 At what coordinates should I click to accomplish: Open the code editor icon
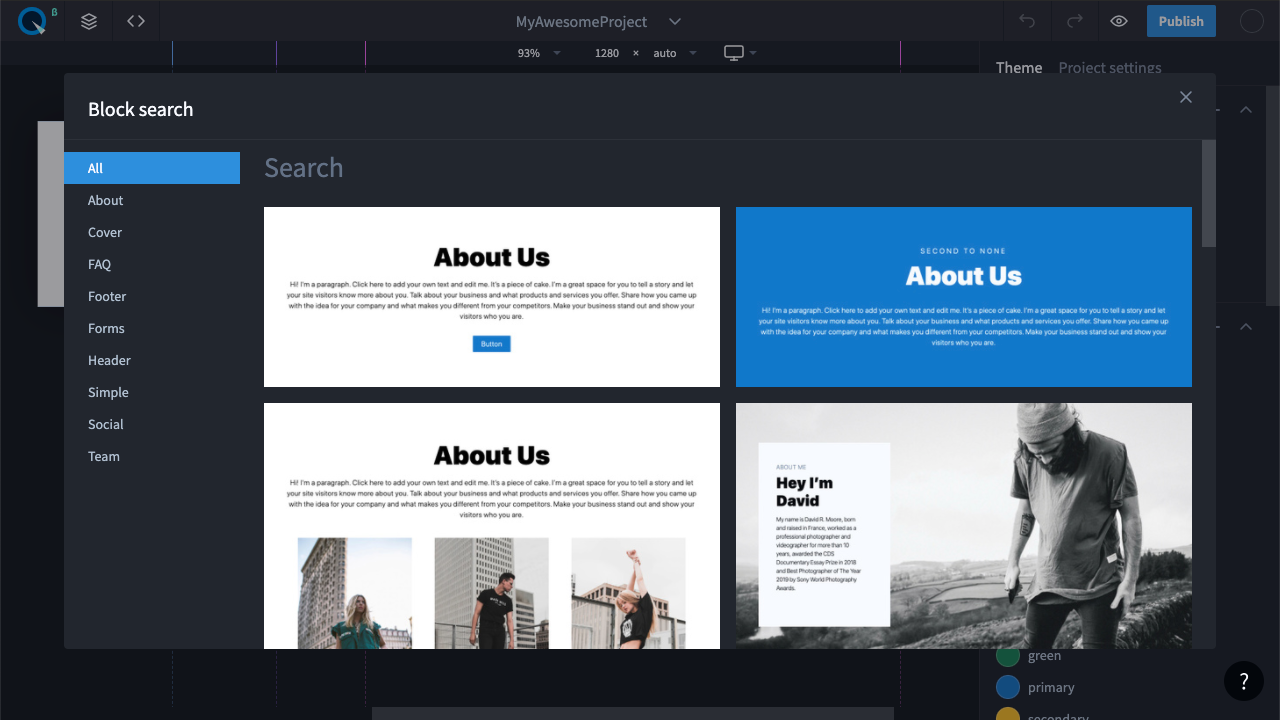(x=136, y=21)
